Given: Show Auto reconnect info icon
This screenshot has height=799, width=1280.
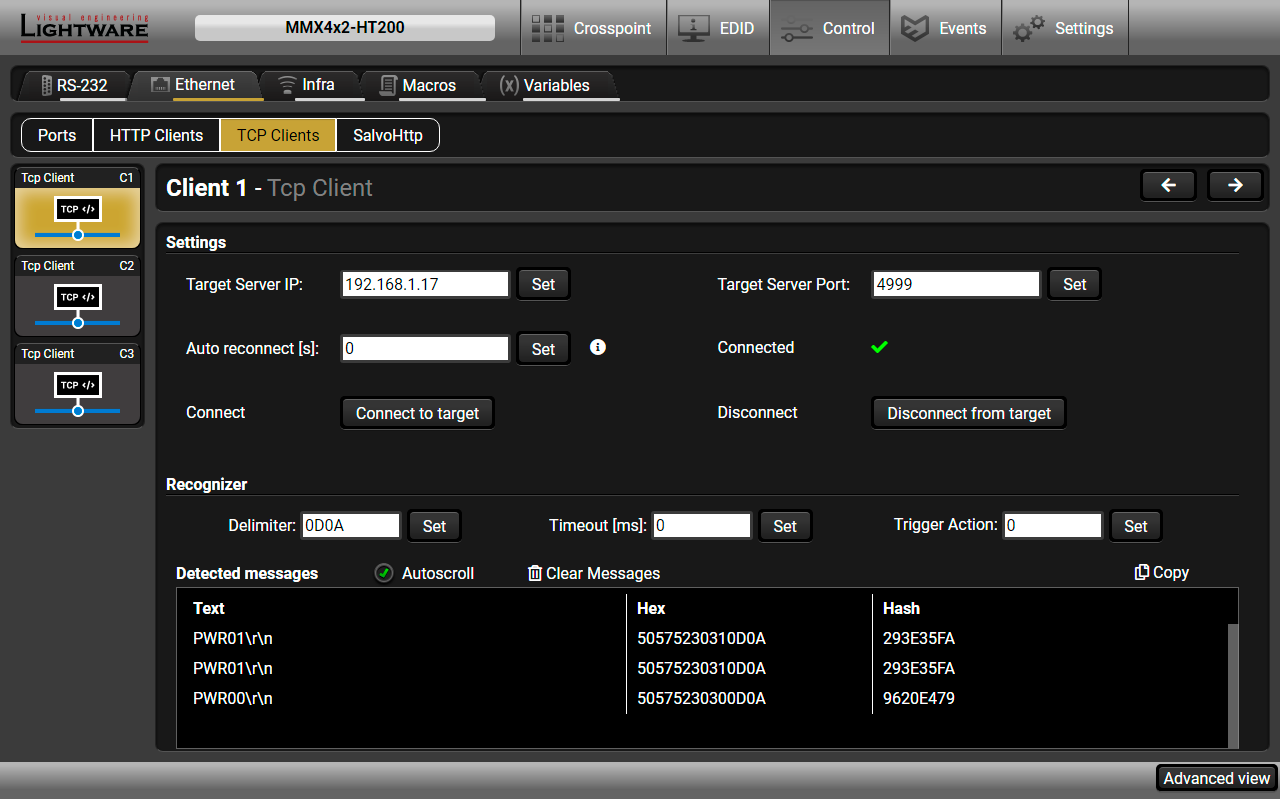Looking at the screenshot, I should click(x=598, y=347).
